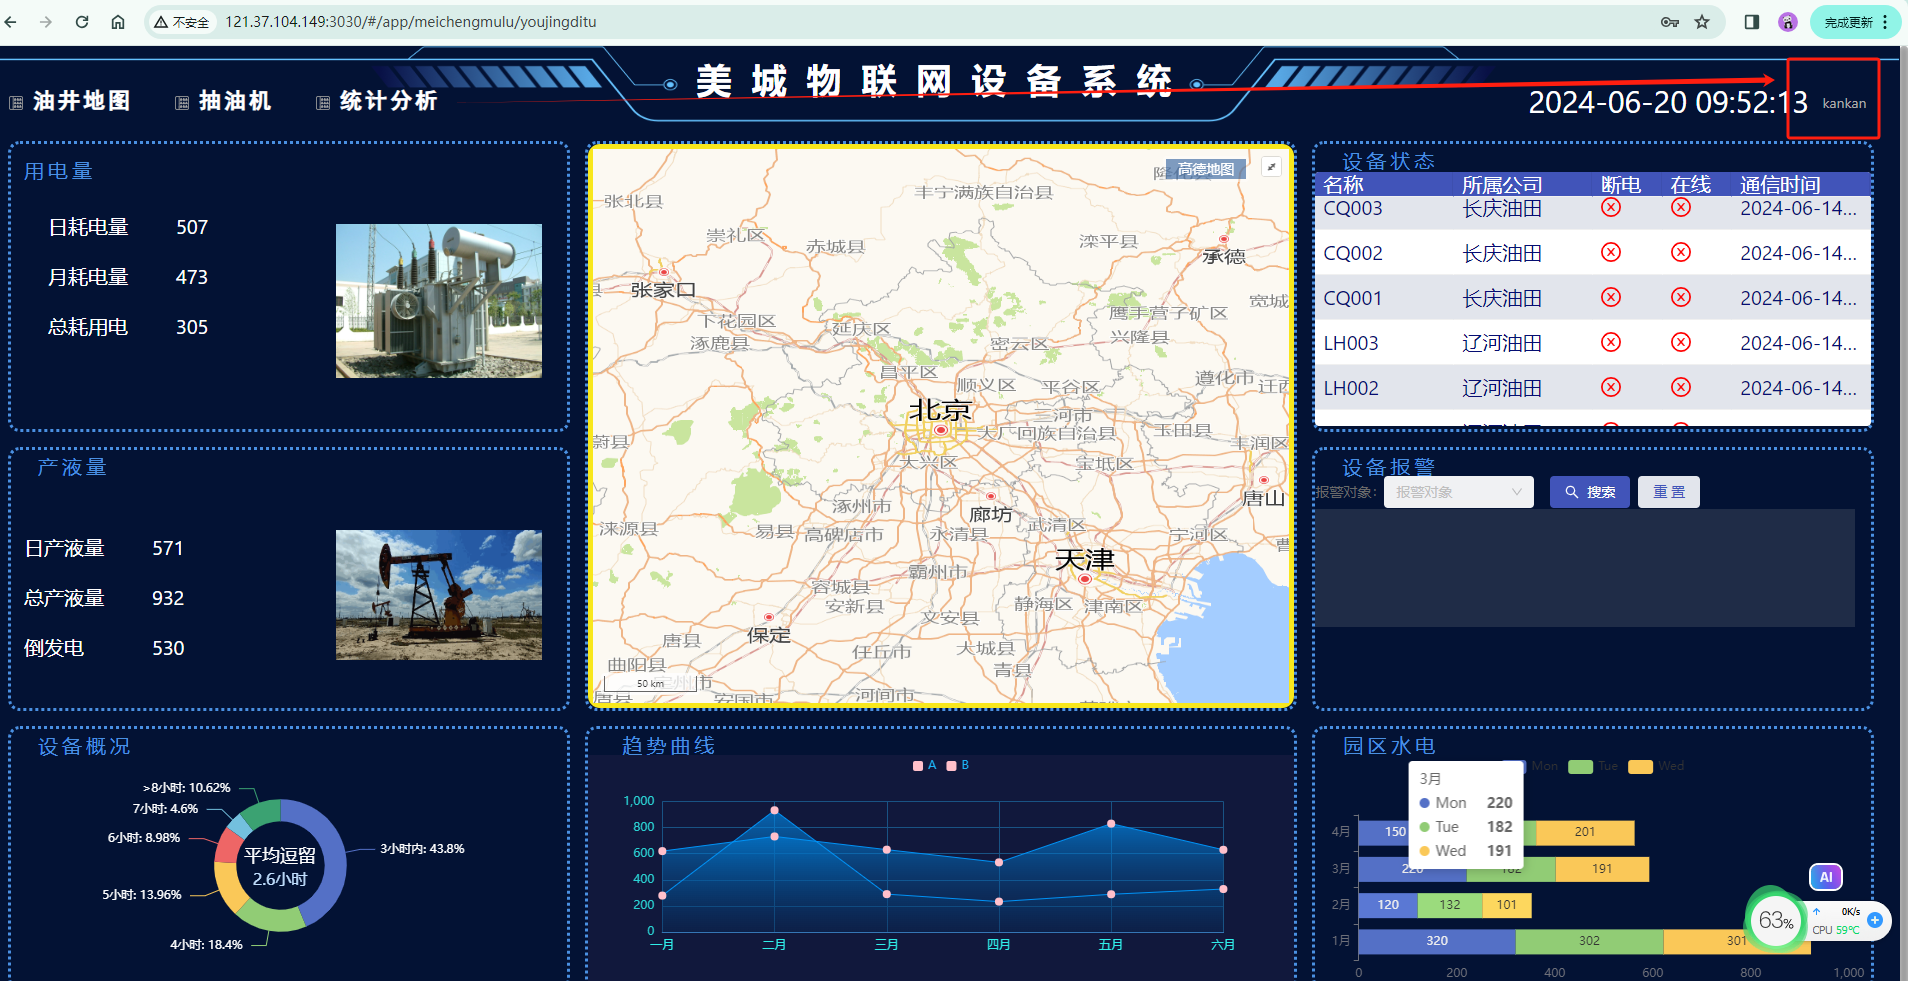This screenshot has width=1908, height=981.
Task: Toggle the Tue series in 园区水电 legend
Action: tap(1593, 766)
